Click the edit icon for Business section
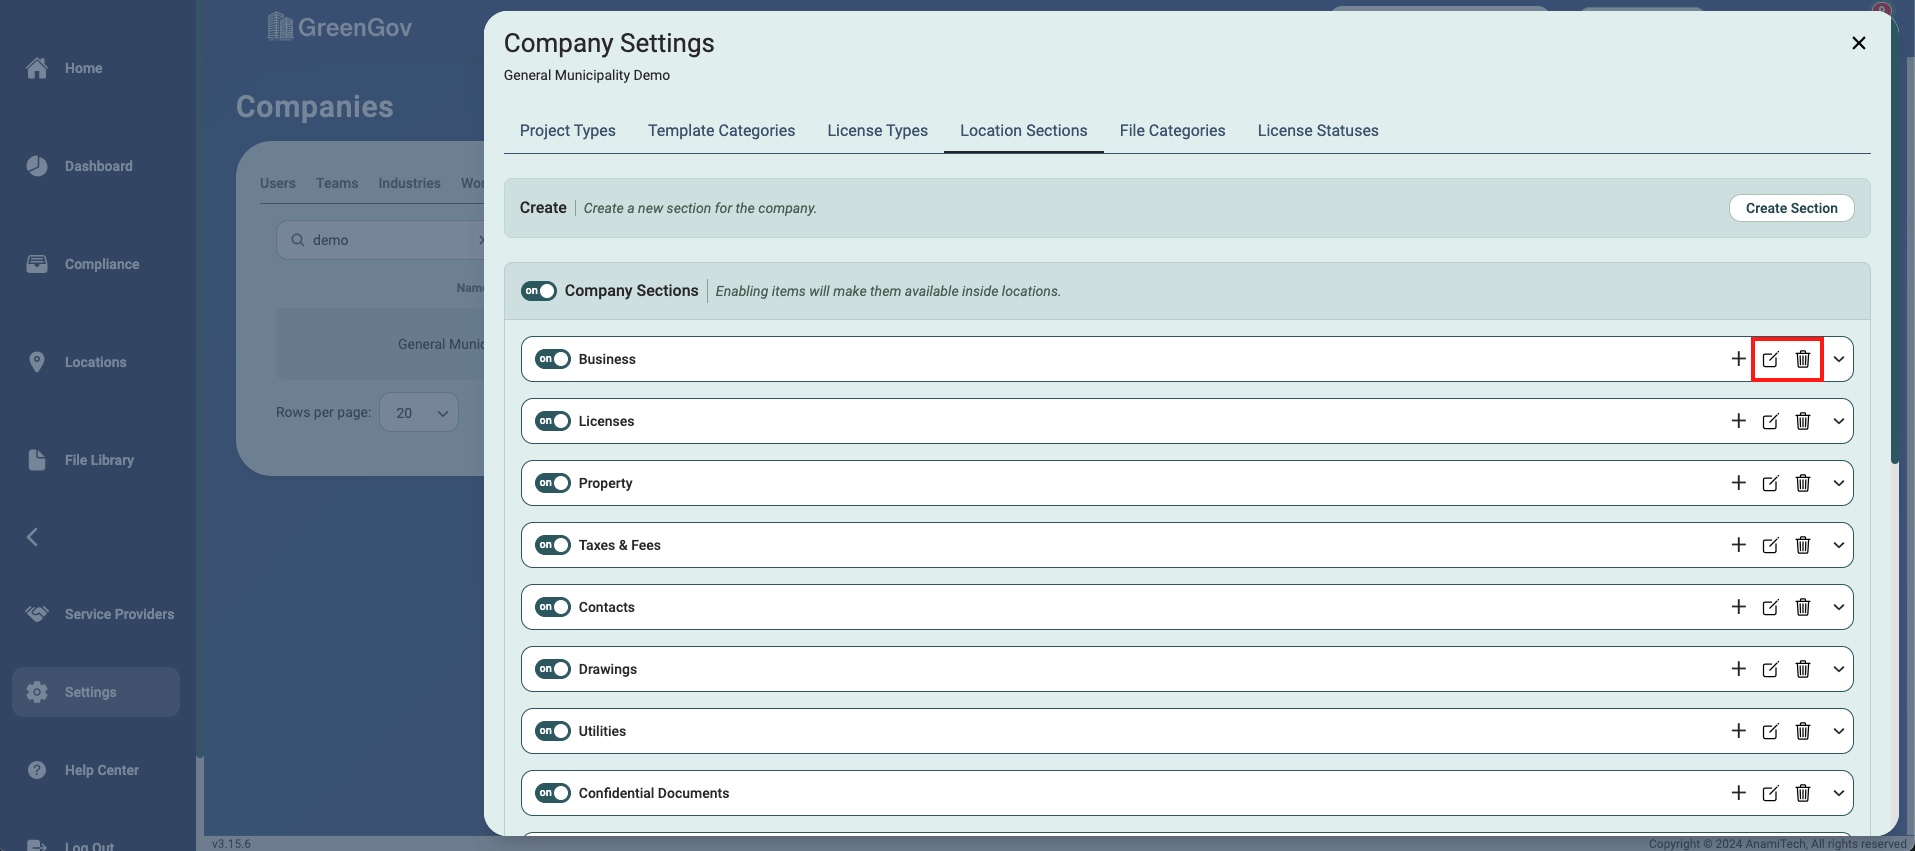This screenshot has height=851, width=1915. pos(1770,360)
